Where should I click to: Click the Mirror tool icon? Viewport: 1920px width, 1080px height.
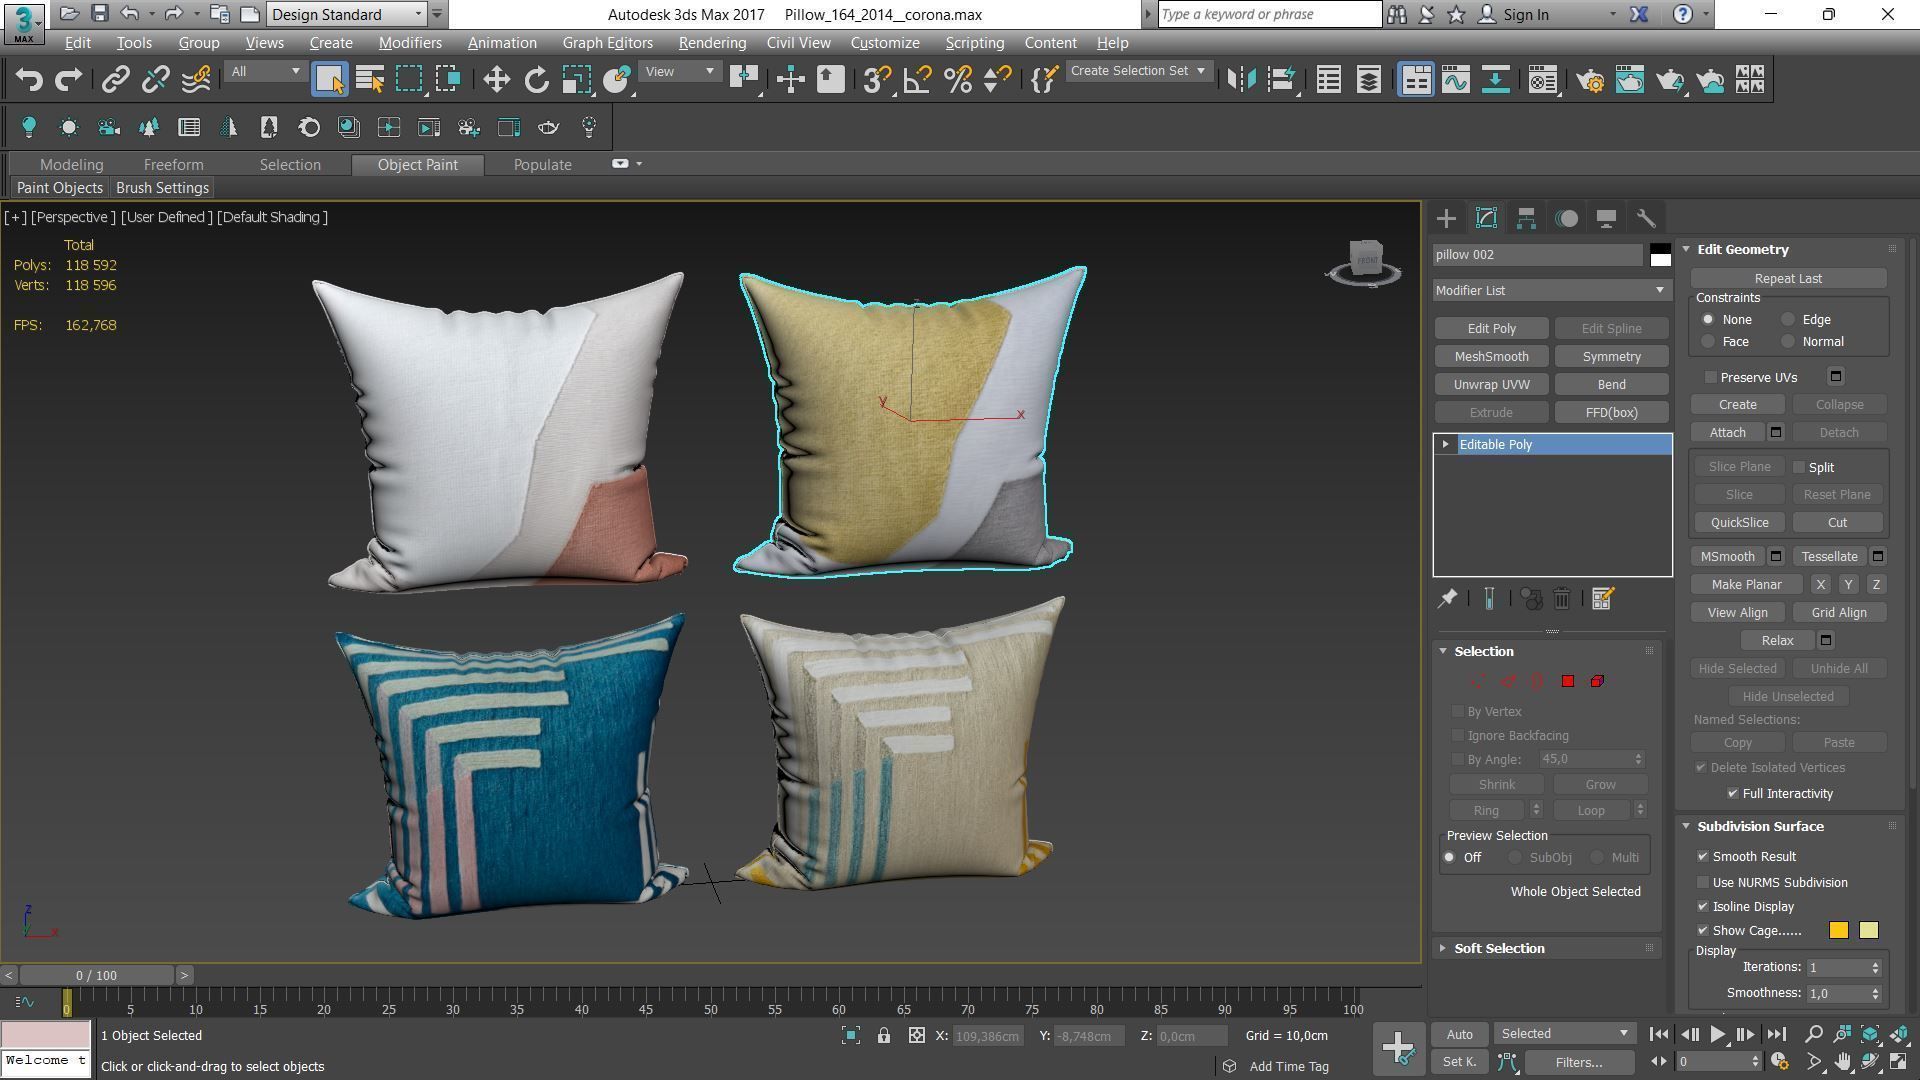[x=1241, y=80]
